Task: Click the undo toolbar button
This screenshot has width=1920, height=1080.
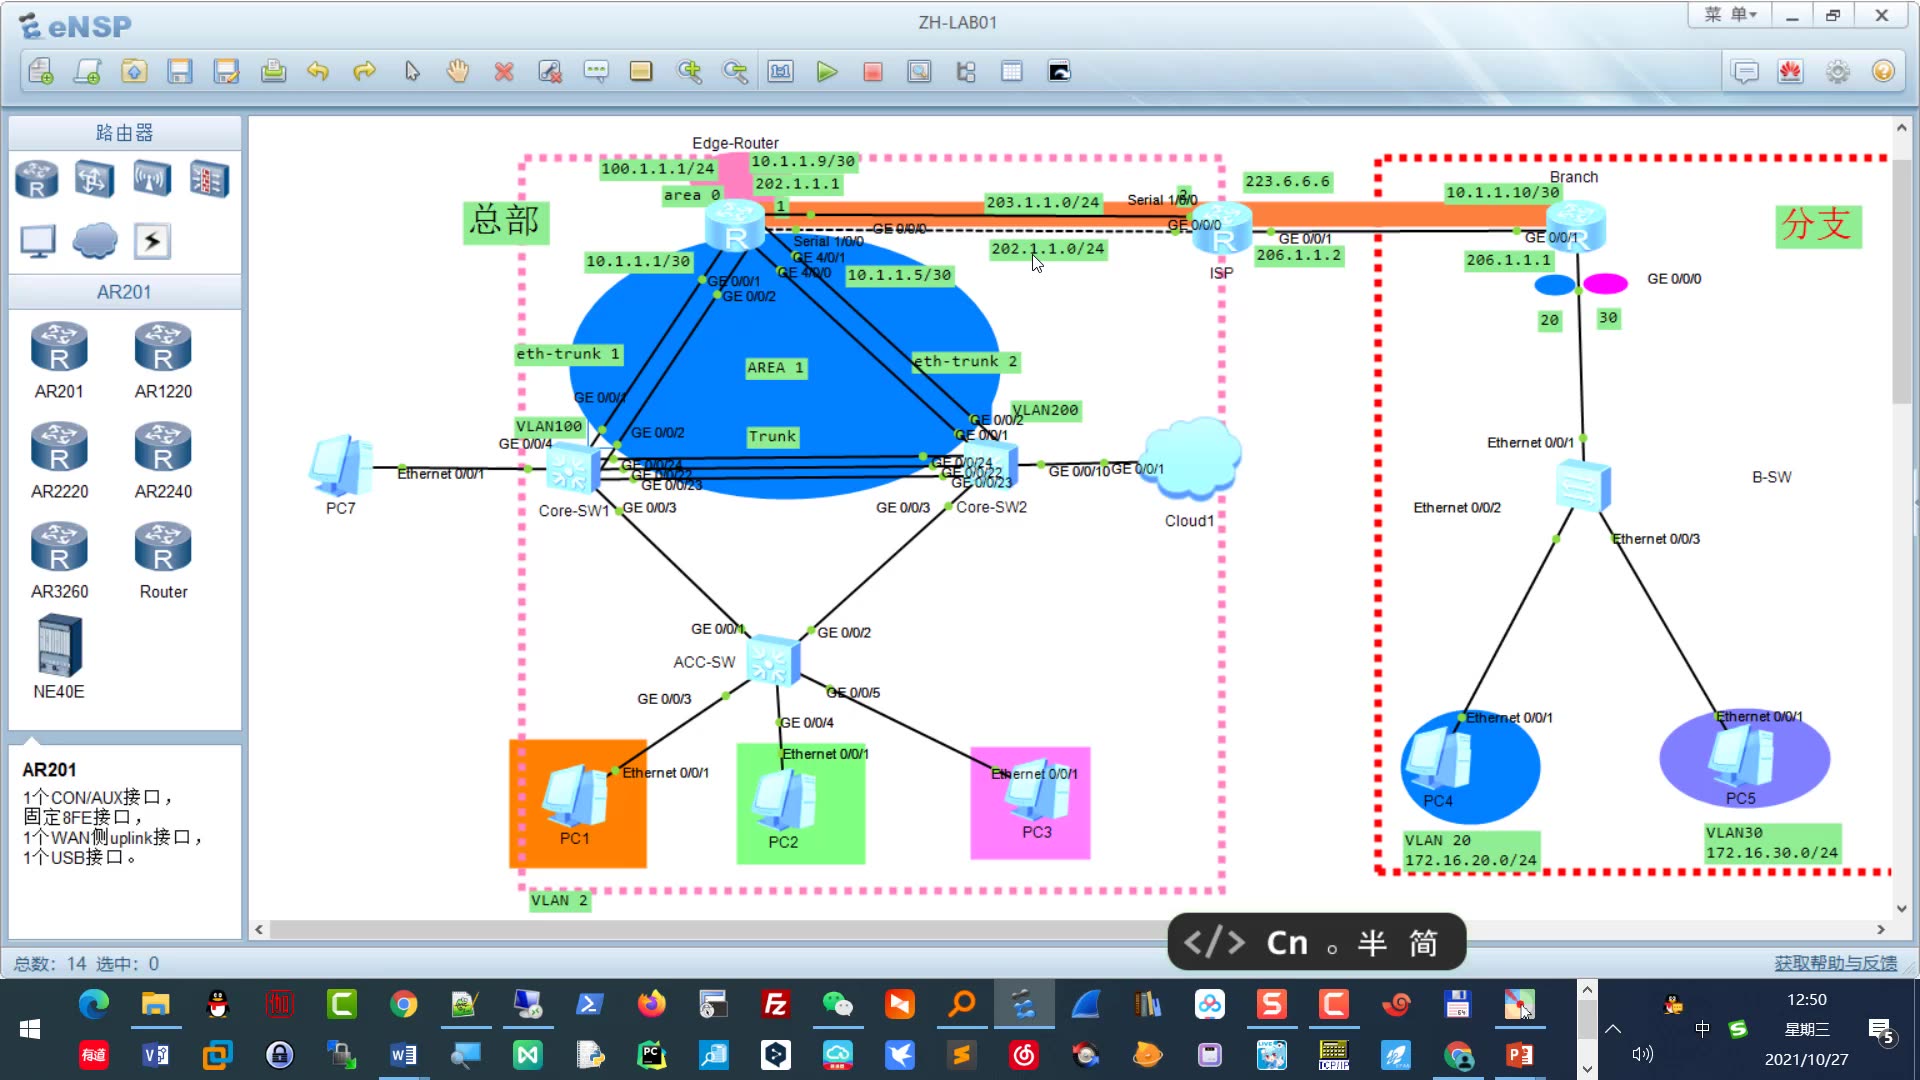Action: pos(318,71)
